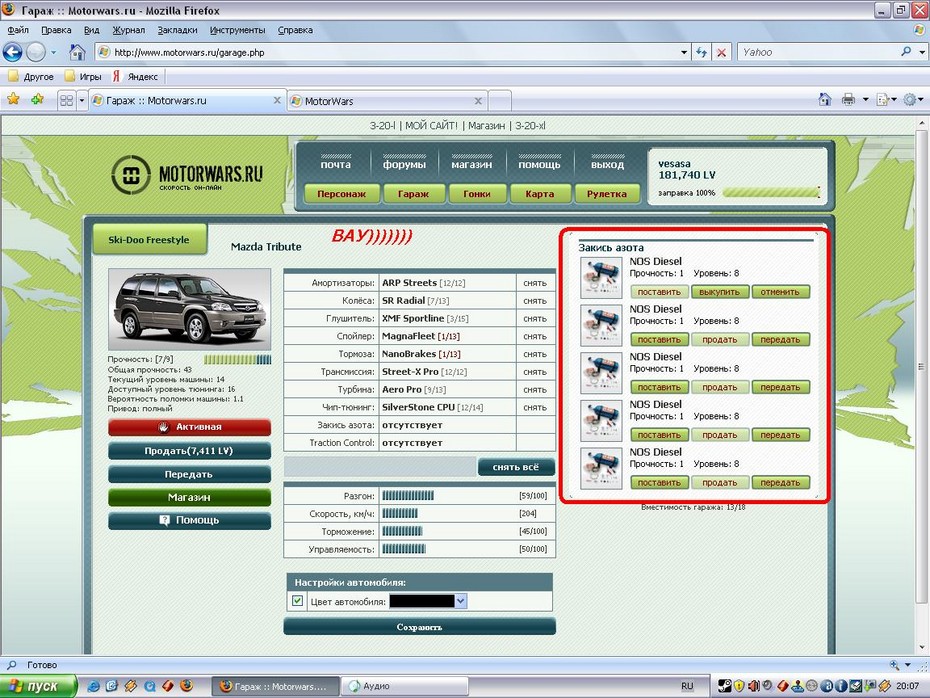The height and width of the screenshot is (698, 930).
Task: Add to favorites with the green plus star
Action: click(x=37, y=100)
